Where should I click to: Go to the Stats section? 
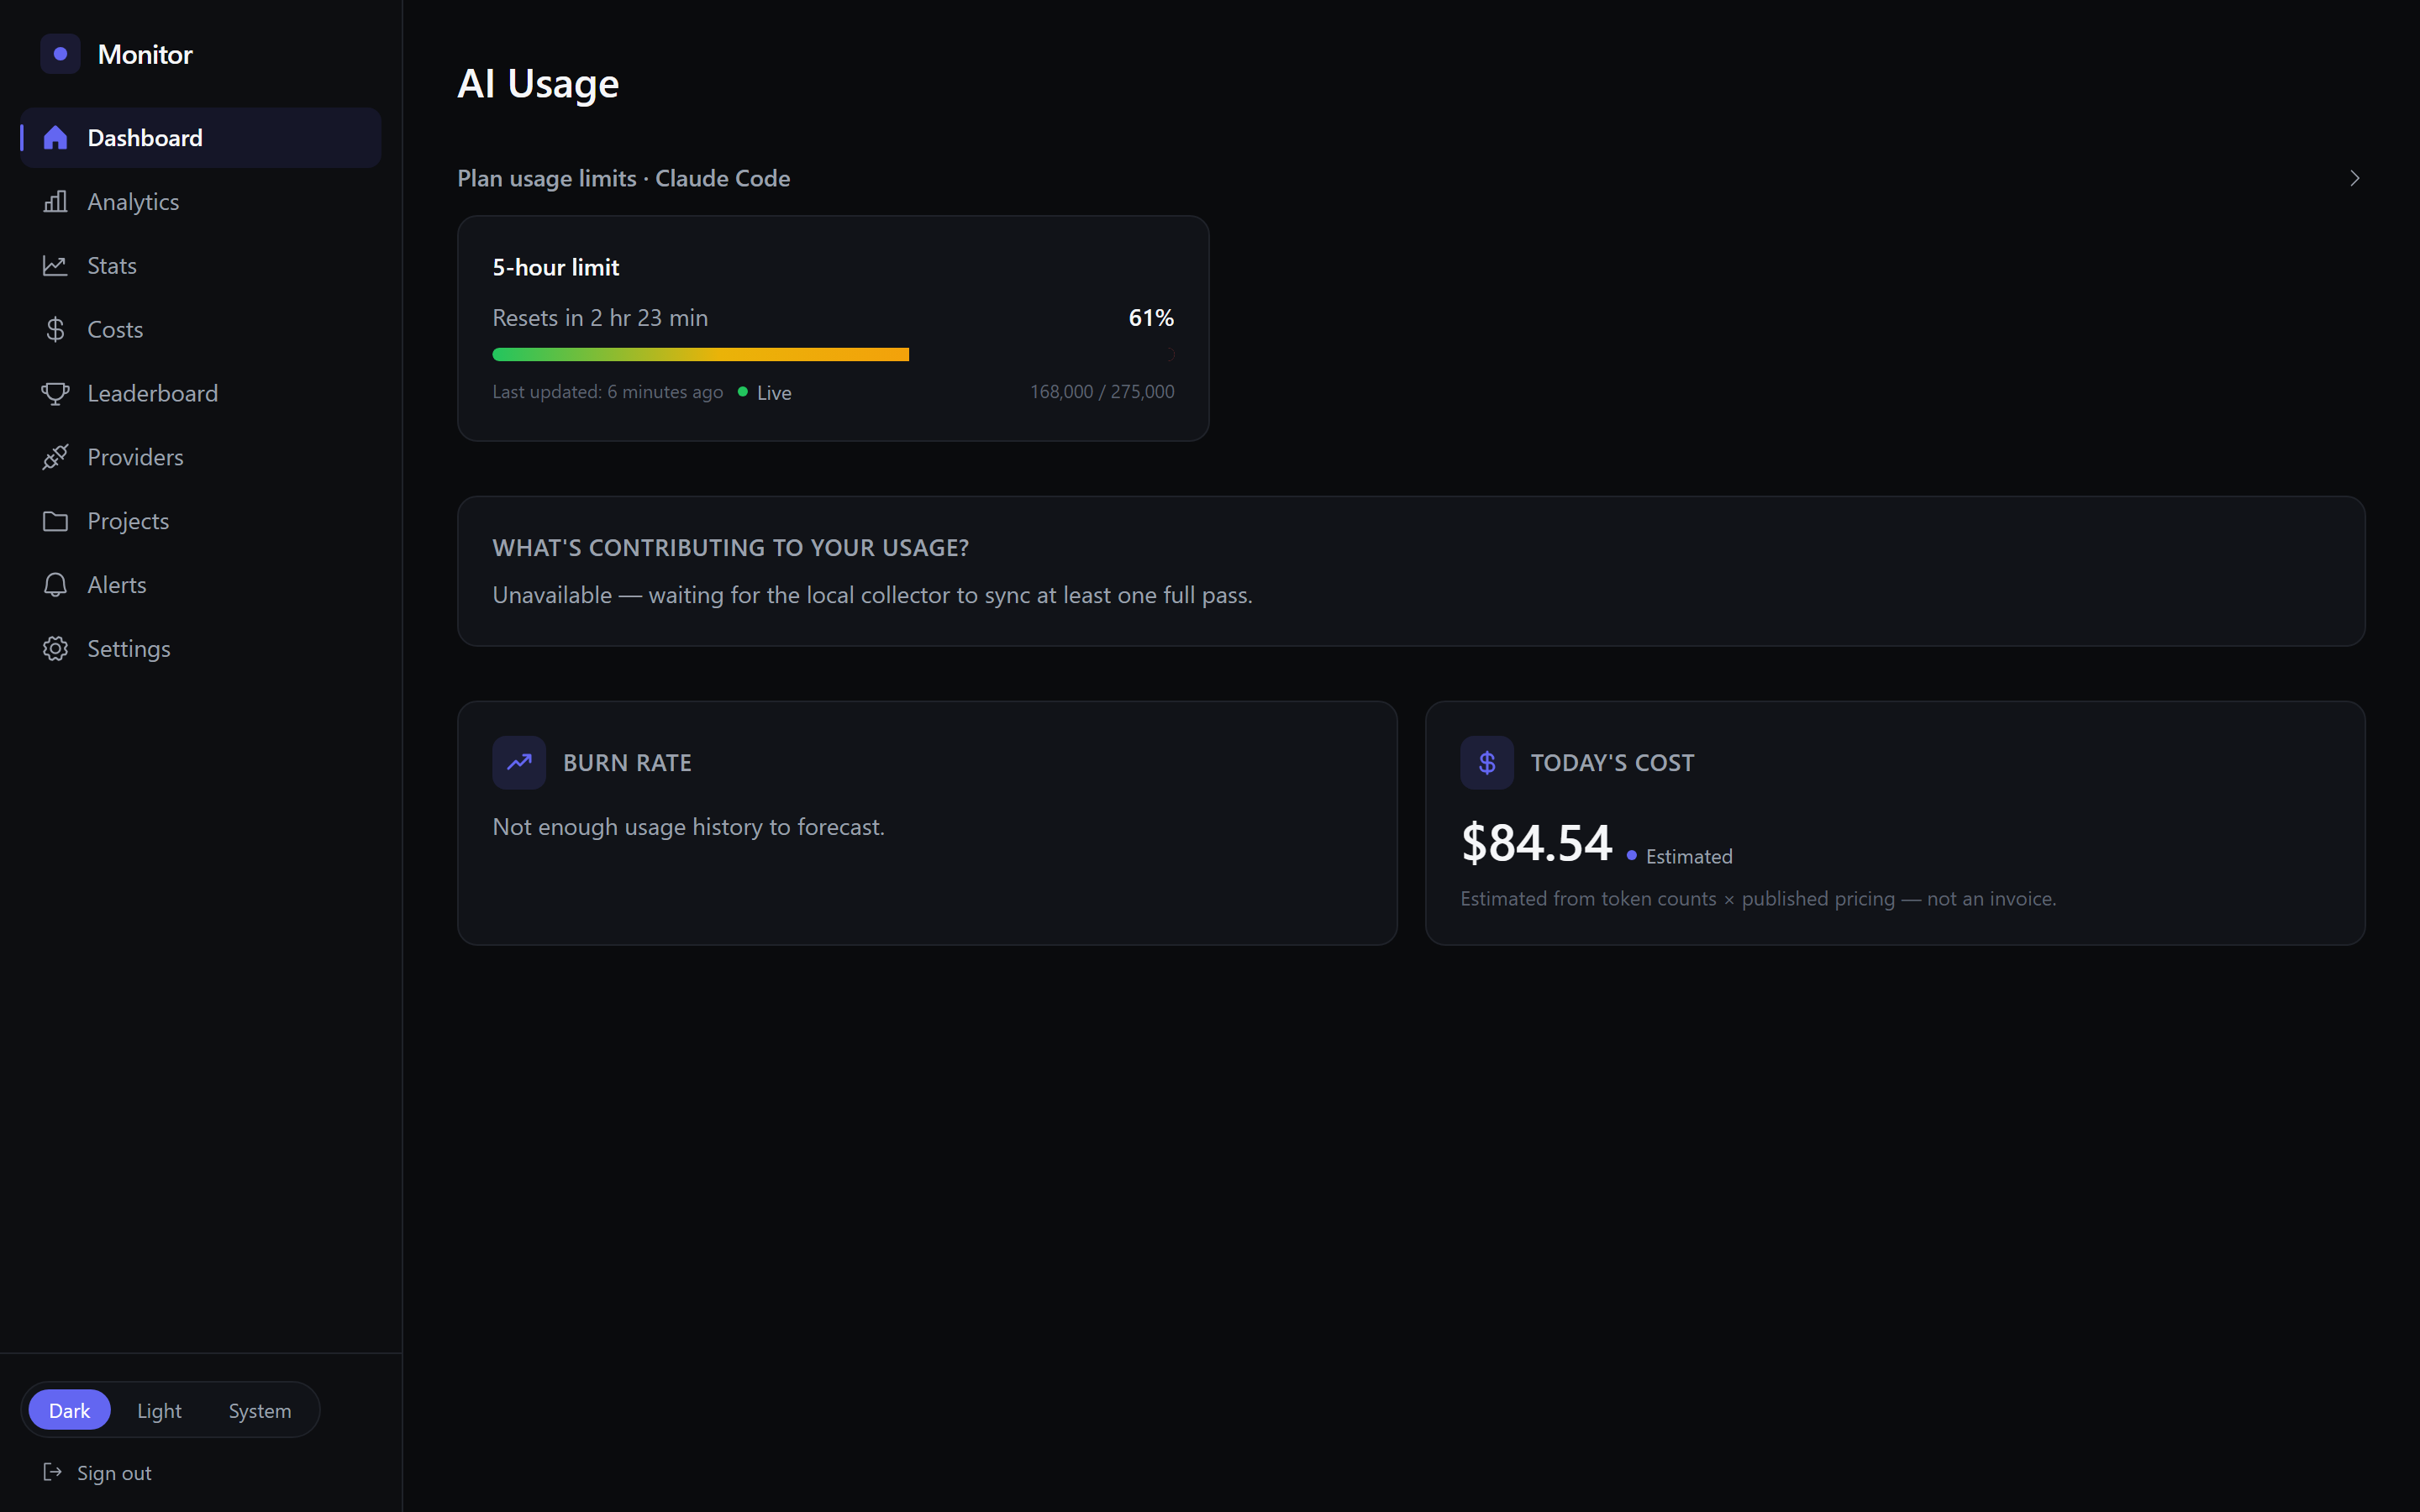200,266
